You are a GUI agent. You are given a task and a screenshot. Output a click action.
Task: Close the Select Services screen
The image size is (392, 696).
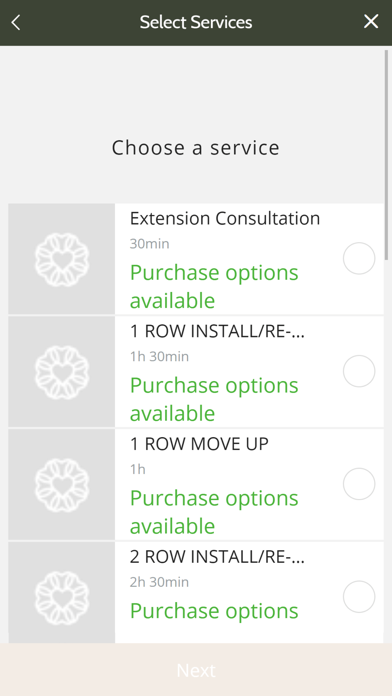click(x=371, y=21)
